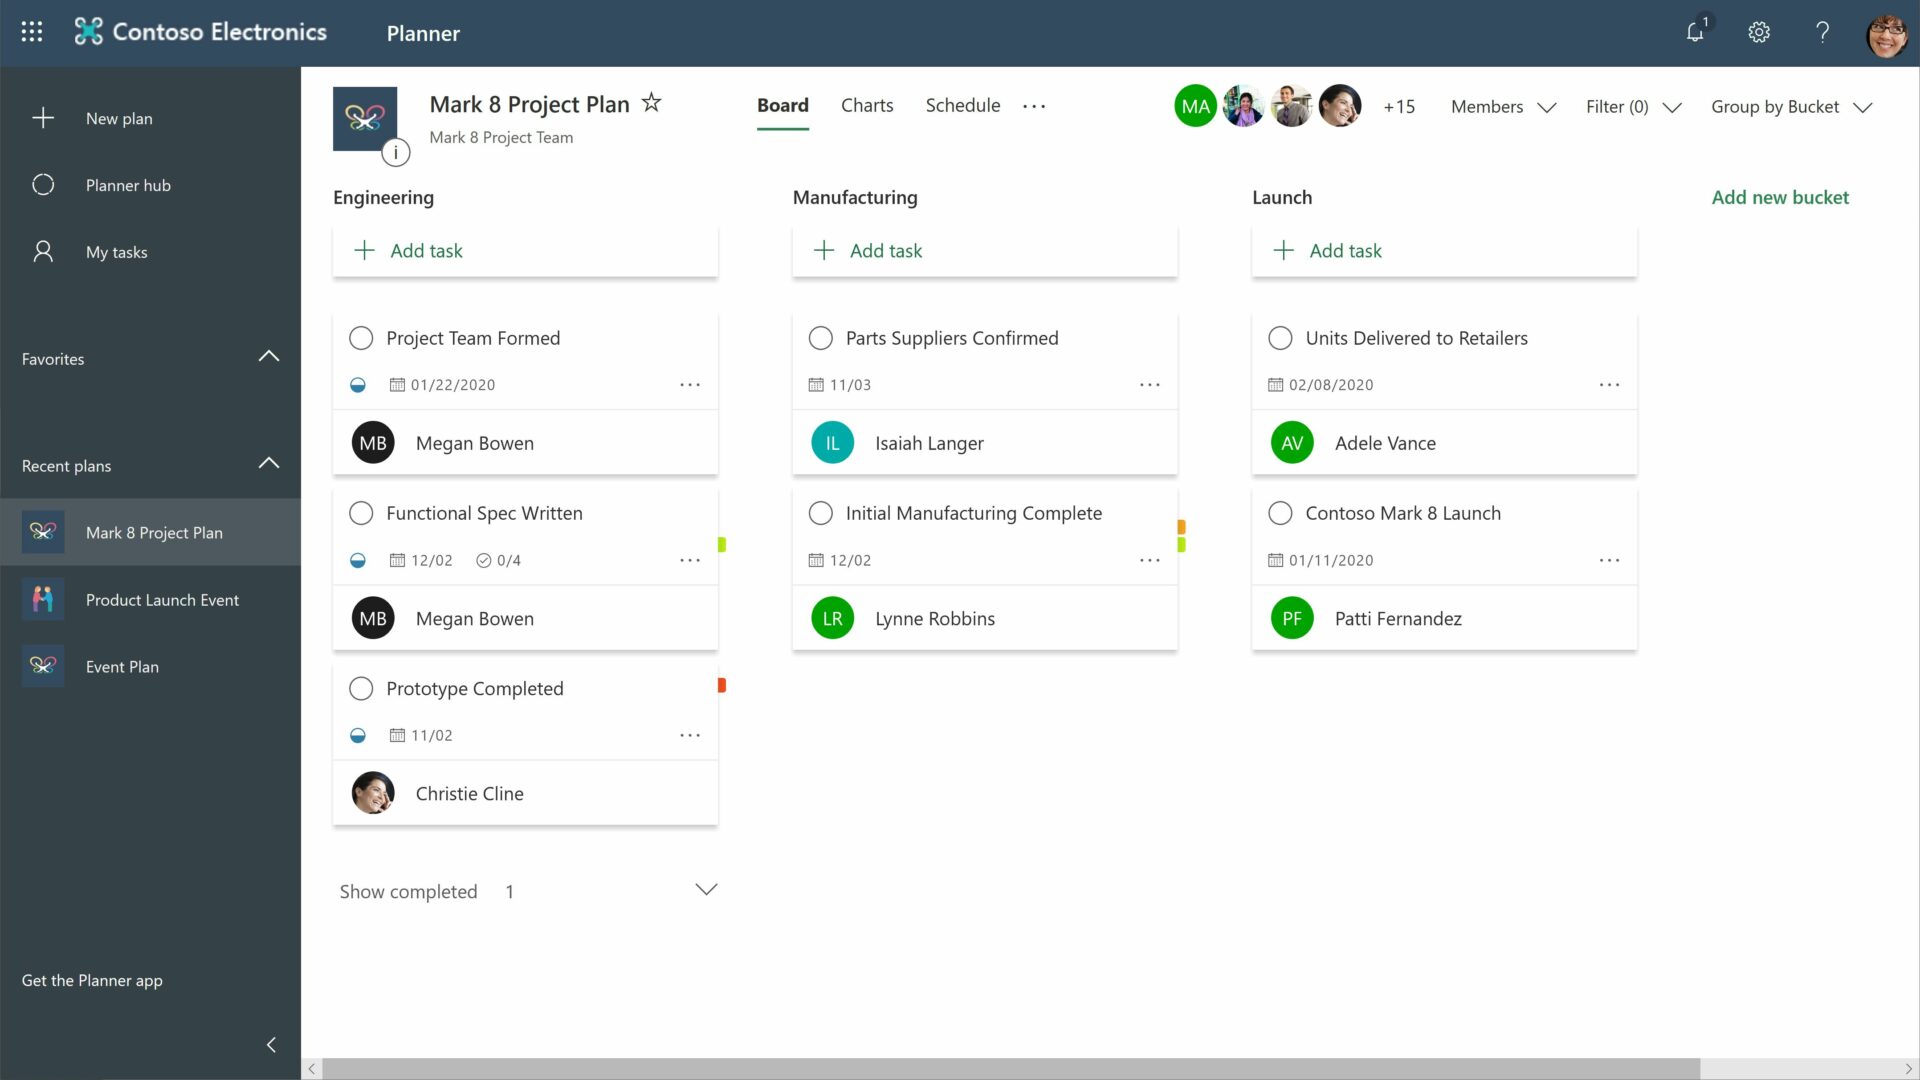Screen dimensions: 1920x1080
Task: Expand the Members dropdown
Action: coord(1505,105)
